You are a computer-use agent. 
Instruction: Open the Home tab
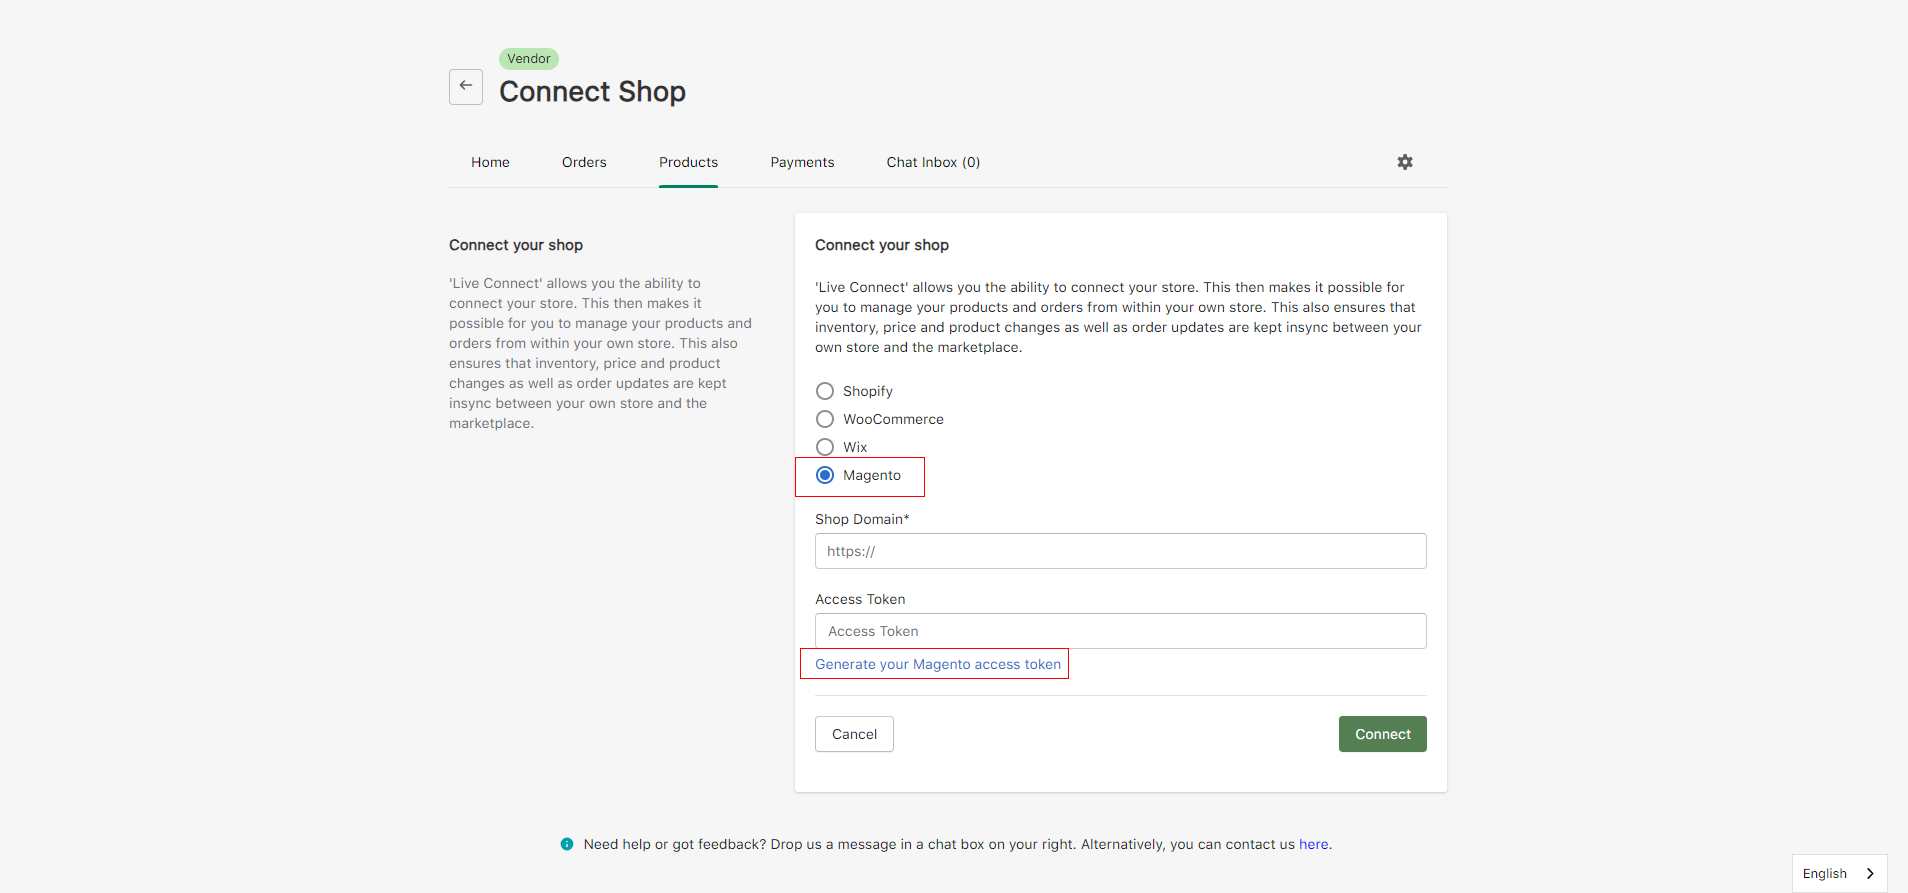pos(490,162)
